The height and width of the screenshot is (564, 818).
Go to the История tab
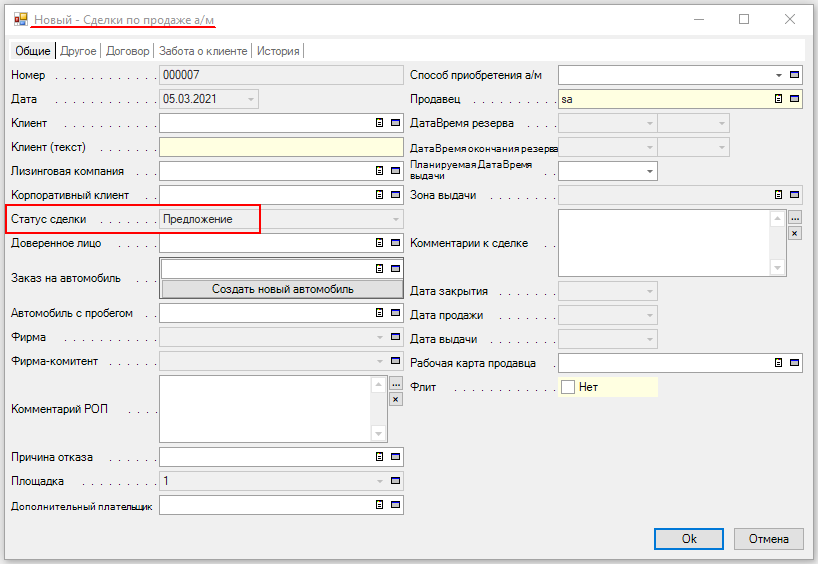point(278,51)
